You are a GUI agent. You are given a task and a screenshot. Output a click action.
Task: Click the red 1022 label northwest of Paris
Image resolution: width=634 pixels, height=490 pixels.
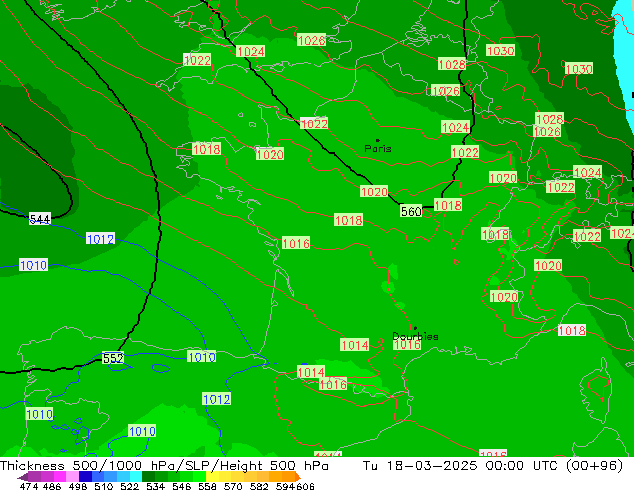pos(314,123)
